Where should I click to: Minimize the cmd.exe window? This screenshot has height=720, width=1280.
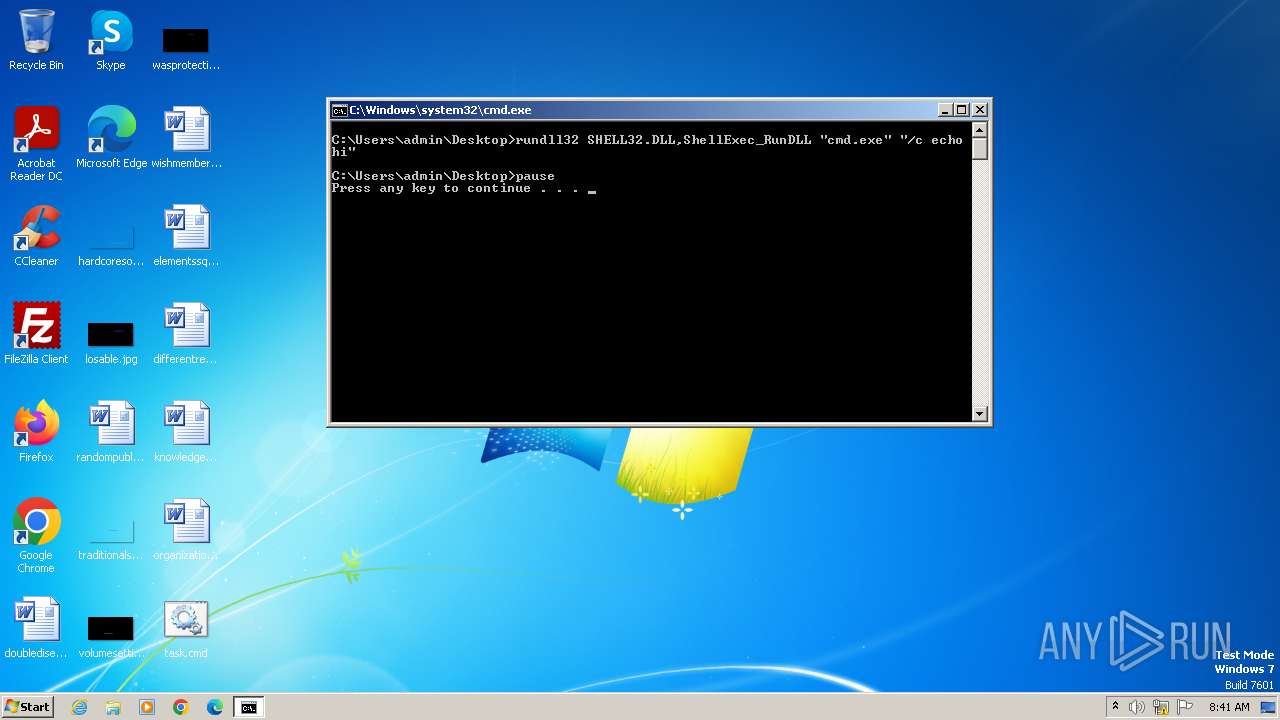[x=945, y=110]
